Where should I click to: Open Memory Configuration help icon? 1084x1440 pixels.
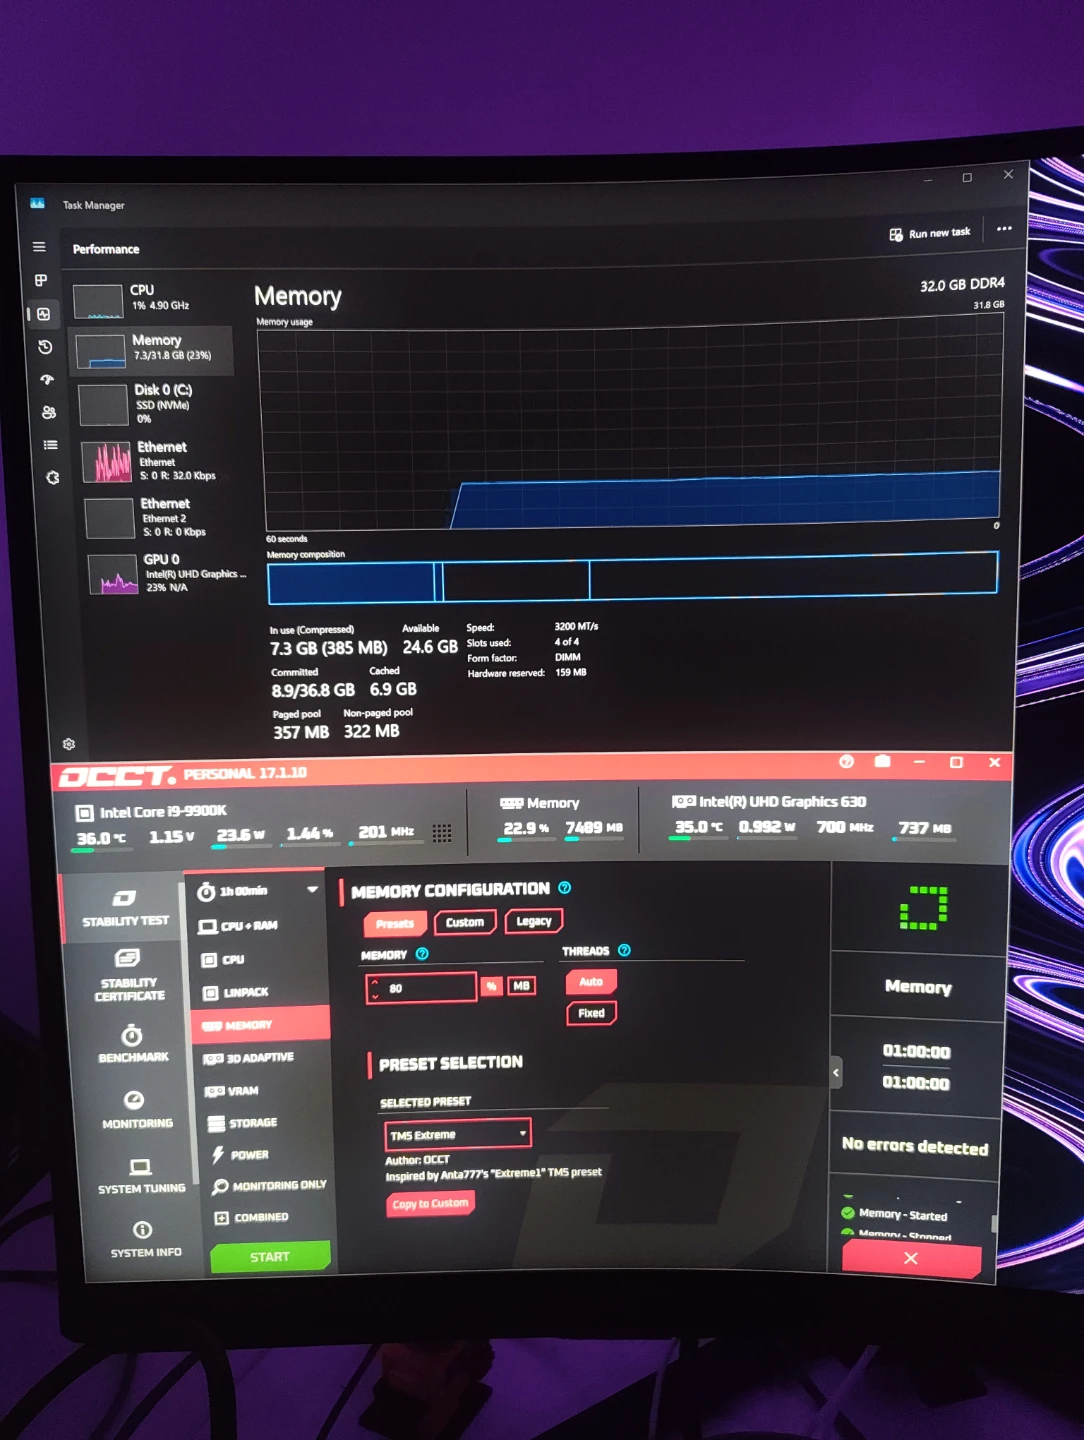(x=565, y=888)
